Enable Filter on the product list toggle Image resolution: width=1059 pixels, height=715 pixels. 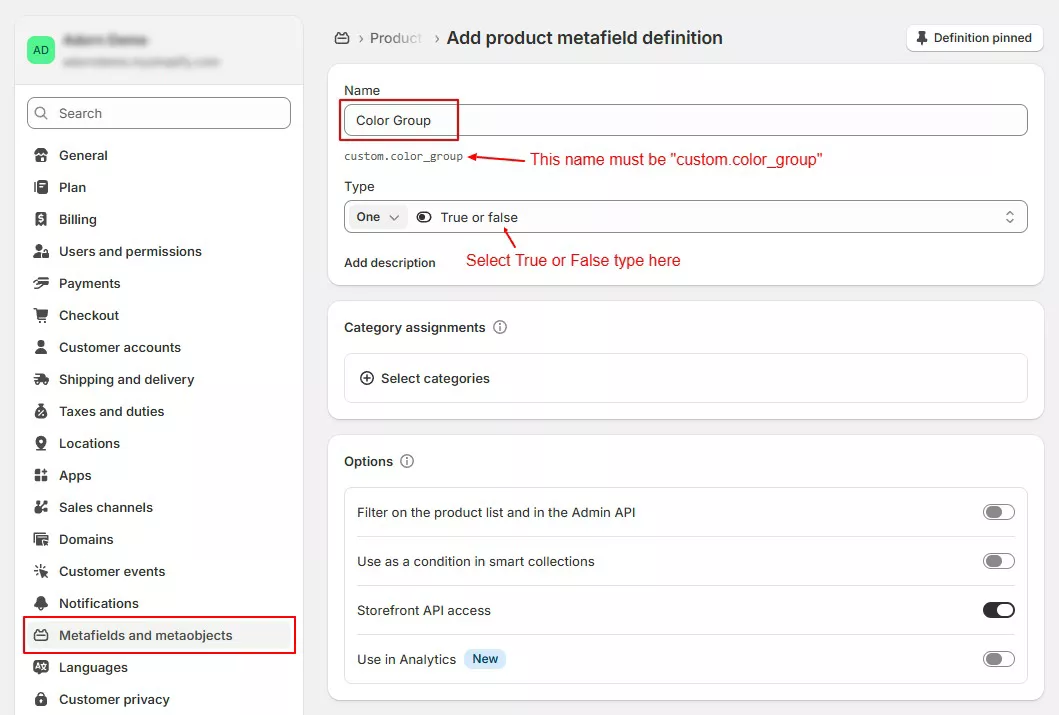[998, 513]
